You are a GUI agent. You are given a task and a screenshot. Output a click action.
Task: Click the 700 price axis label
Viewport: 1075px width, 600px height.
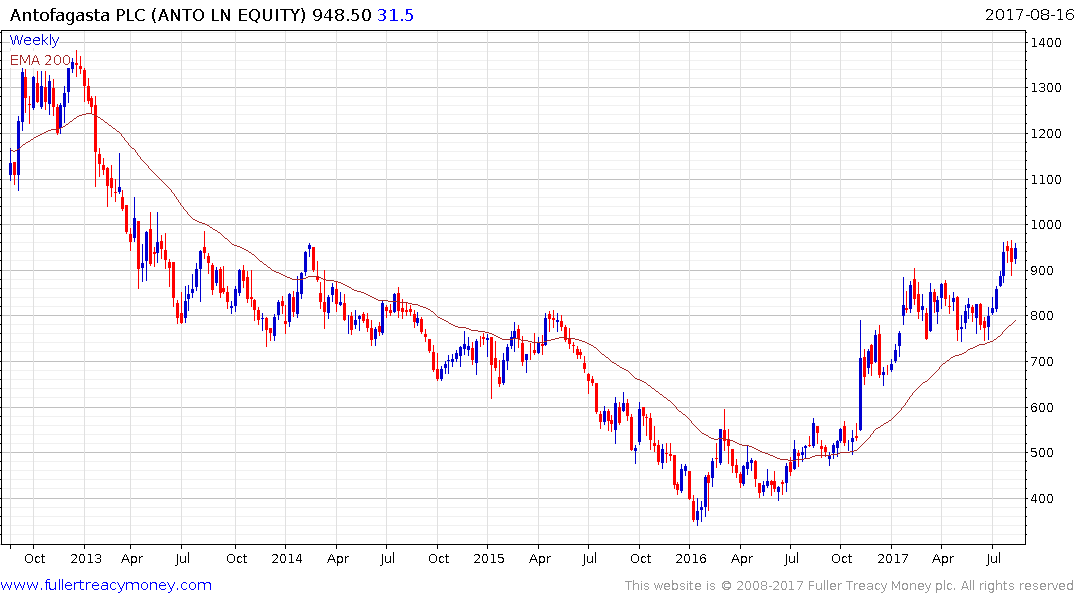coord(1042,362)
